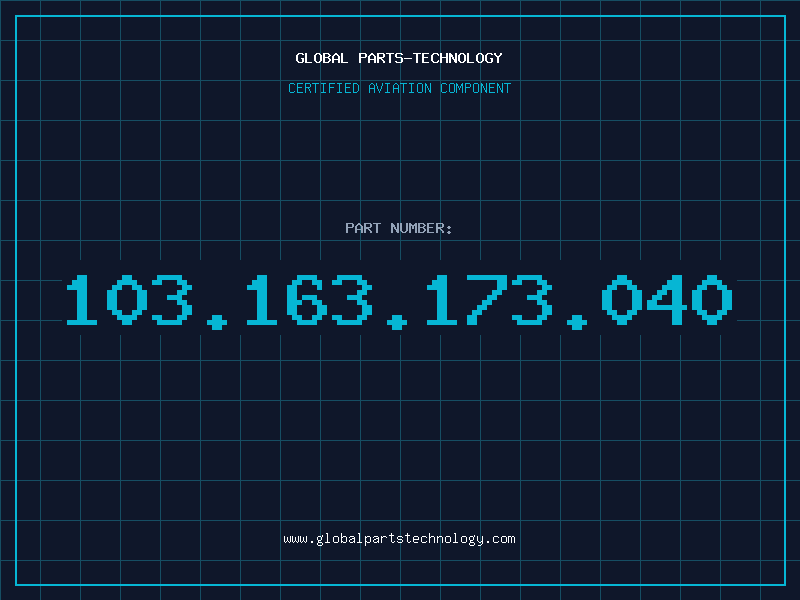The image size is (800, 600).
Task: Click the 'CERTIFIED AVIATION COMPONENT' subtitle
Action: tap(399, 88)
